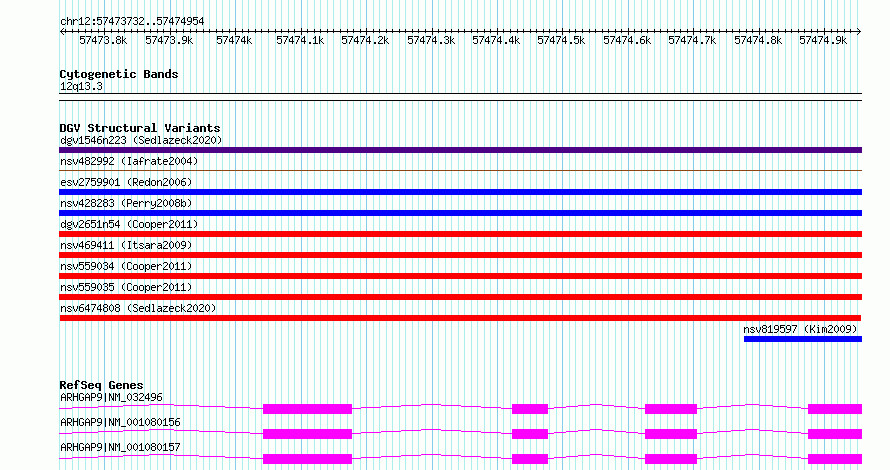Click the left arrowhead of the ruler

[62, 32]
